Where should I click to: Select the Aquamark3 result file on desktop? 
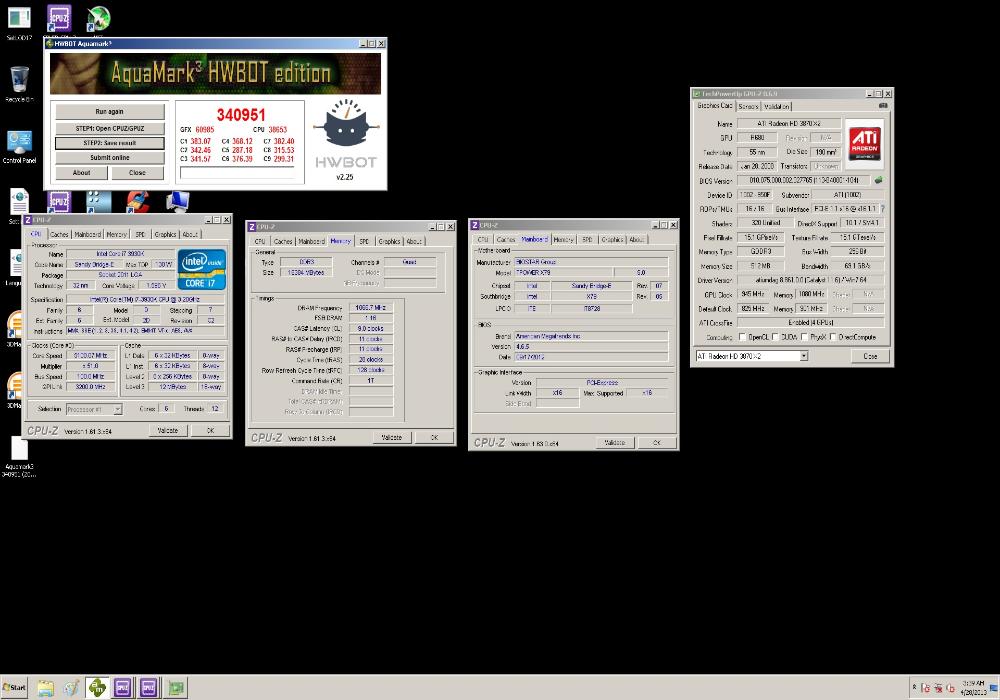[x=19, y=456]
